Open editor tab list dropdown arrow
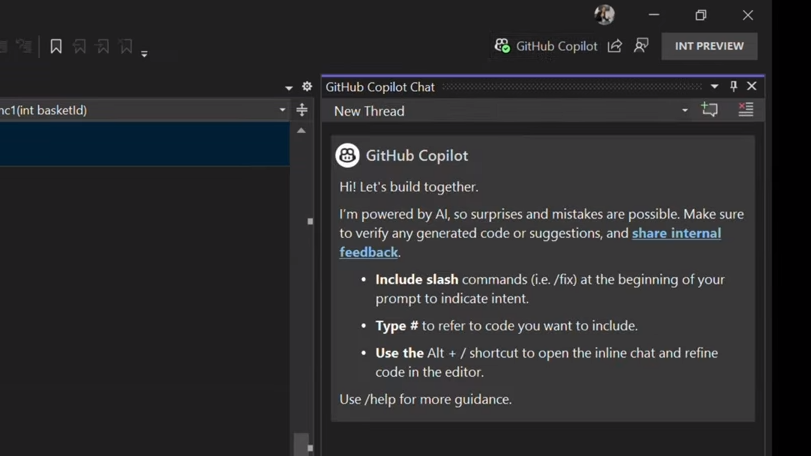The width and height of the screenshot is (811, 456). click(289, 88)
